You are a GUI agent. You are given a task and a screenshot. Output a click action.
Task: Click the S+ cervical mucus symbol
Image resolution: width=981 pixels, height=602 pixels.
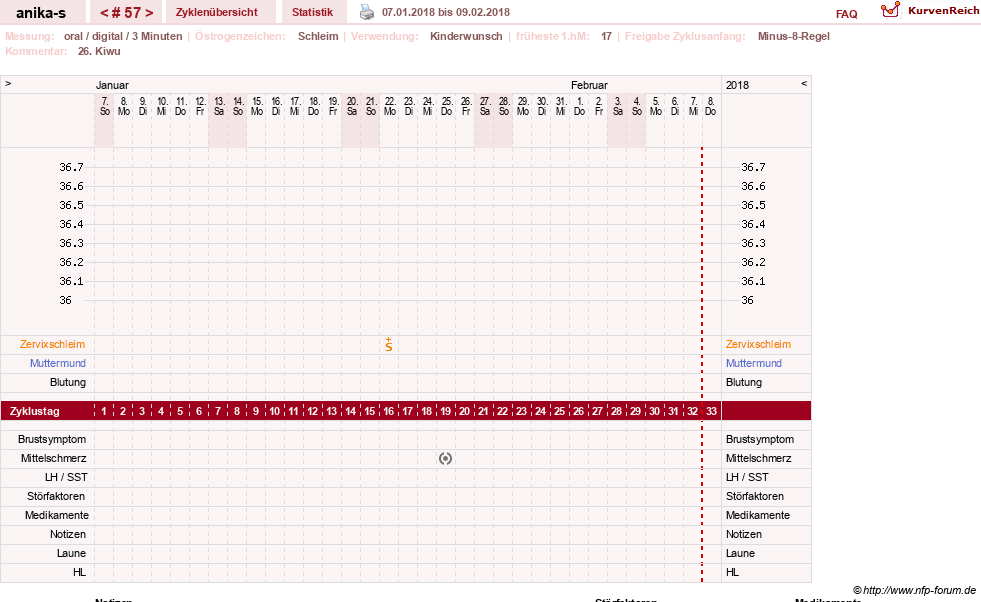389,344
